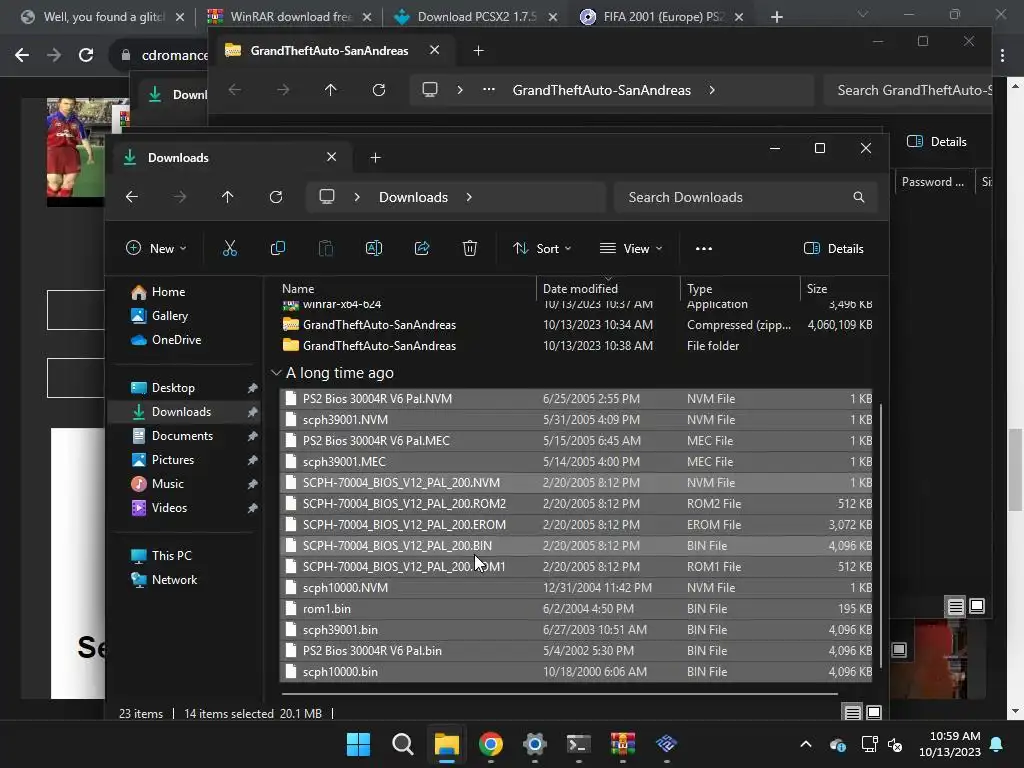Open taskbar Search
Viewport: 1024px width, 768px height.
coord(402,744)
